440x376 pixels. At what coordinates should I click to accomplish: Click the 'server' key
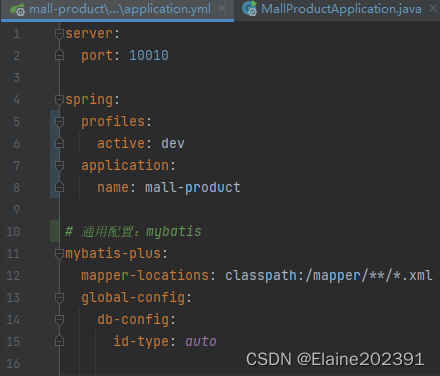89,33
